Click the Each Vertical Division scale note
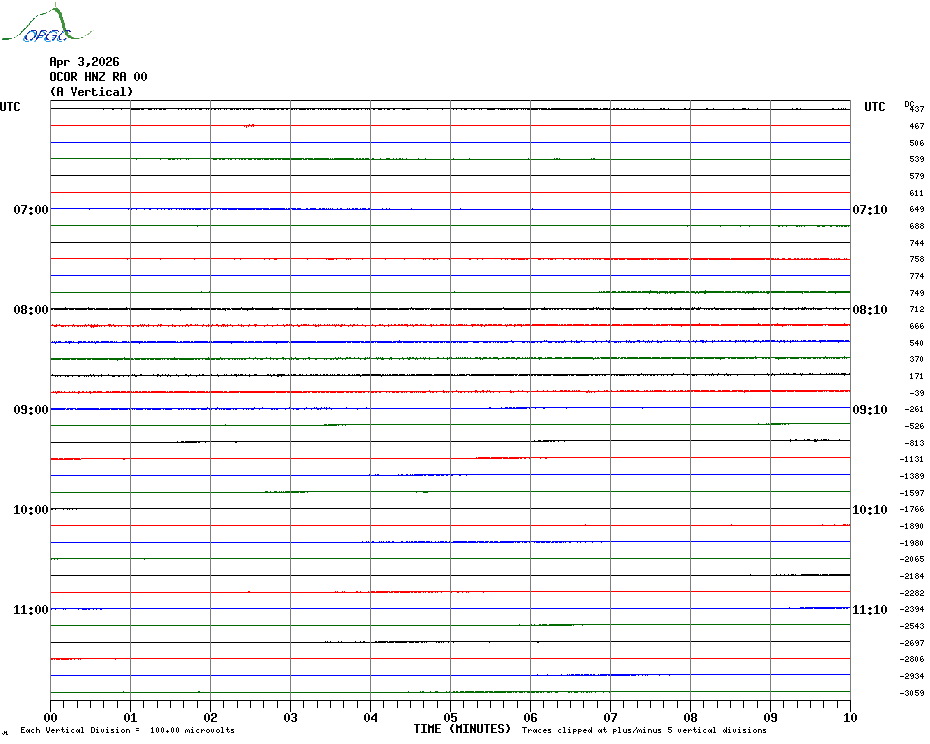Viewport: 930px width, 744px height. coord(127,730)
